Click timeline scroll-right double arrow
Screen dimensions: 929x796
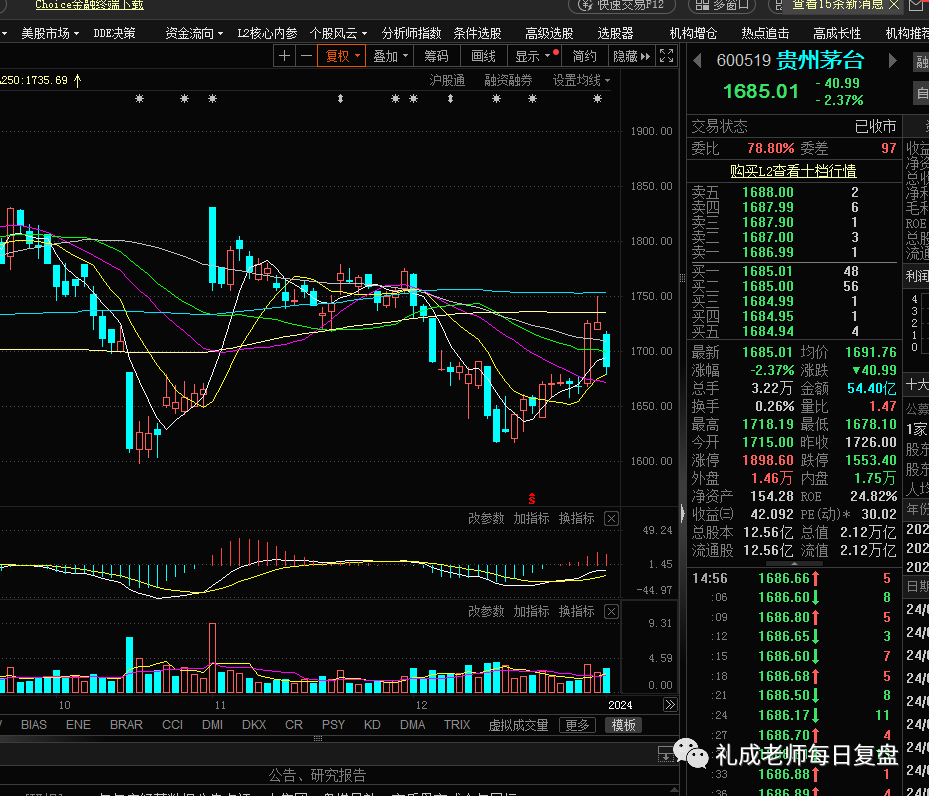click(669, 705)
